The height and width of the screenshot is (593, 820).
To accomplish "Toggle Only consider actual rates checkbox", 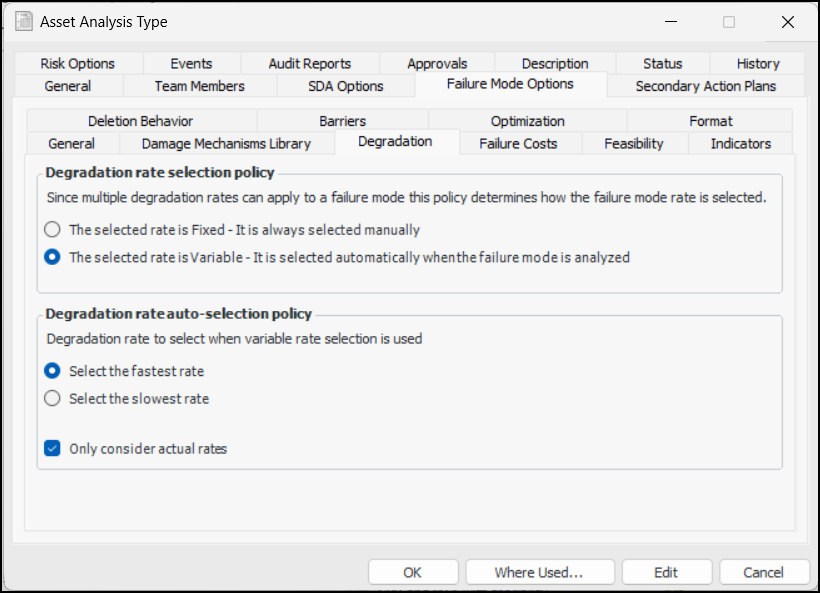I will [53, 448].
